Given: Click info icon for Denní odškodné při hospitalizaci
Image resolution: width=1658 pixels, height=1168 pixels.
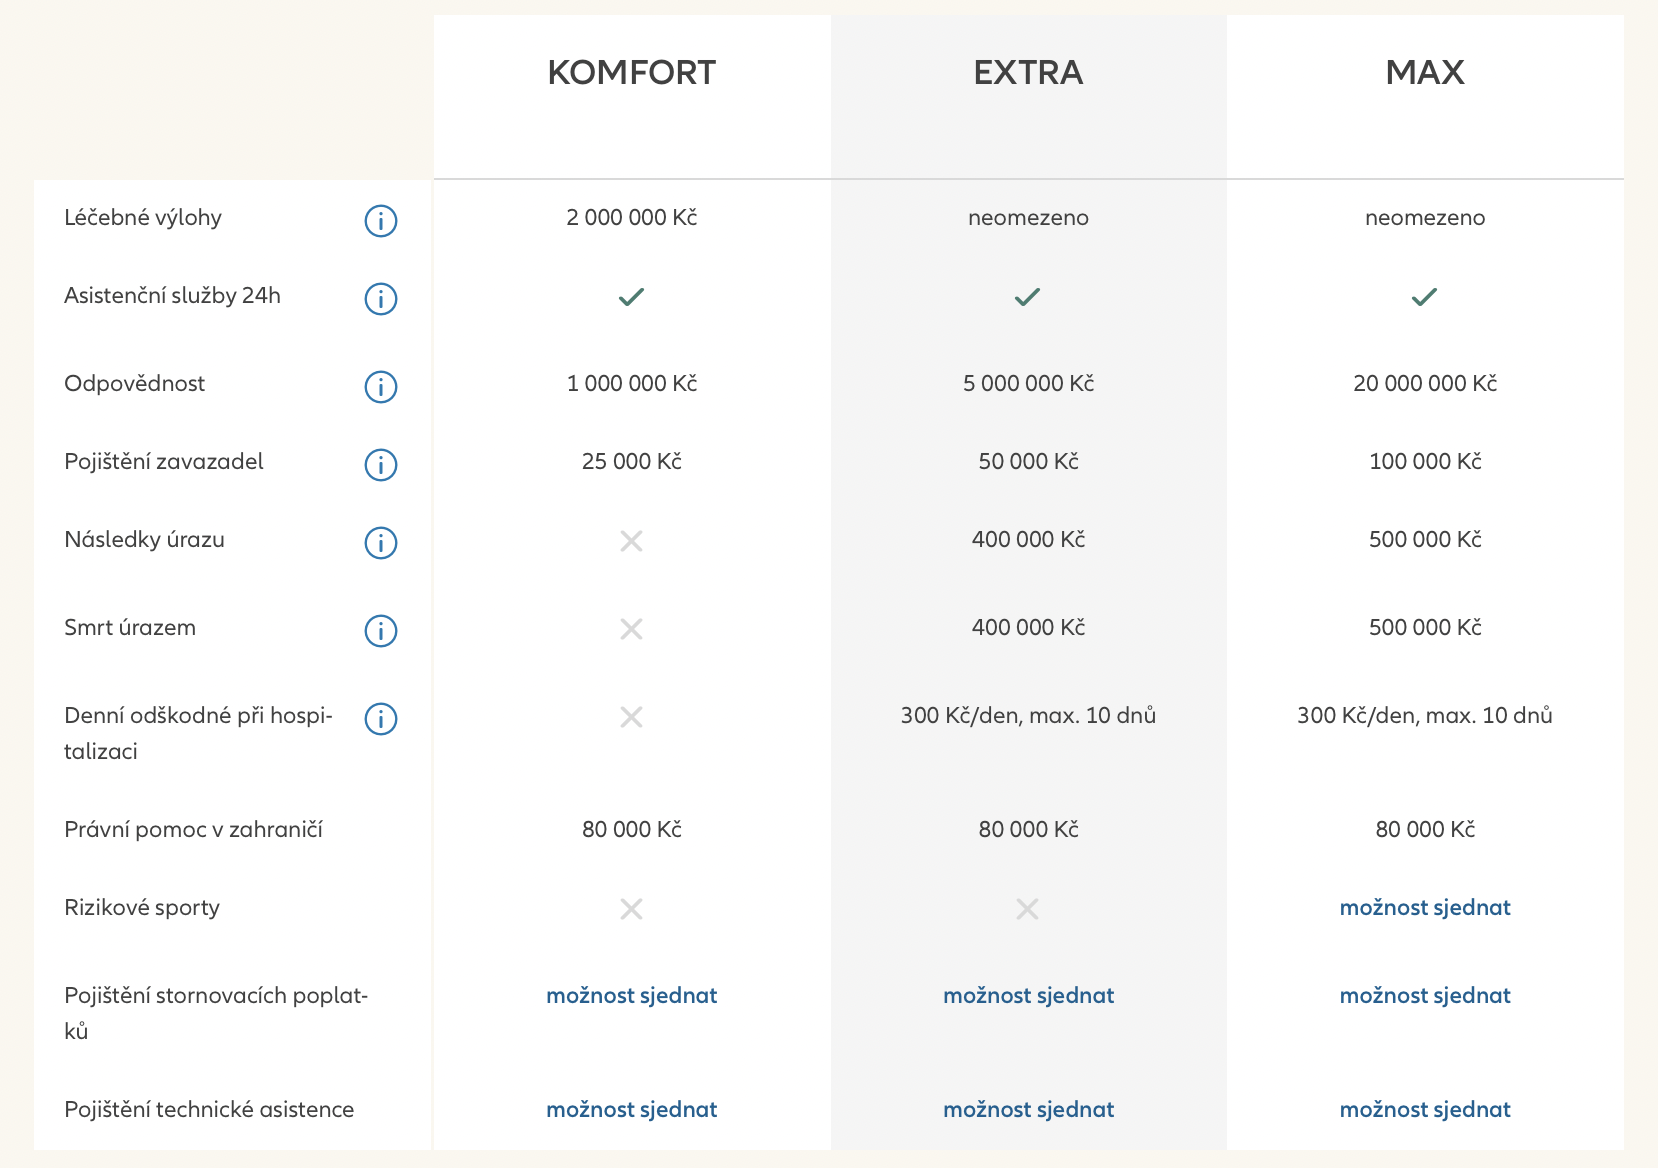Looking at the screenshot, I should click(380, 718).
